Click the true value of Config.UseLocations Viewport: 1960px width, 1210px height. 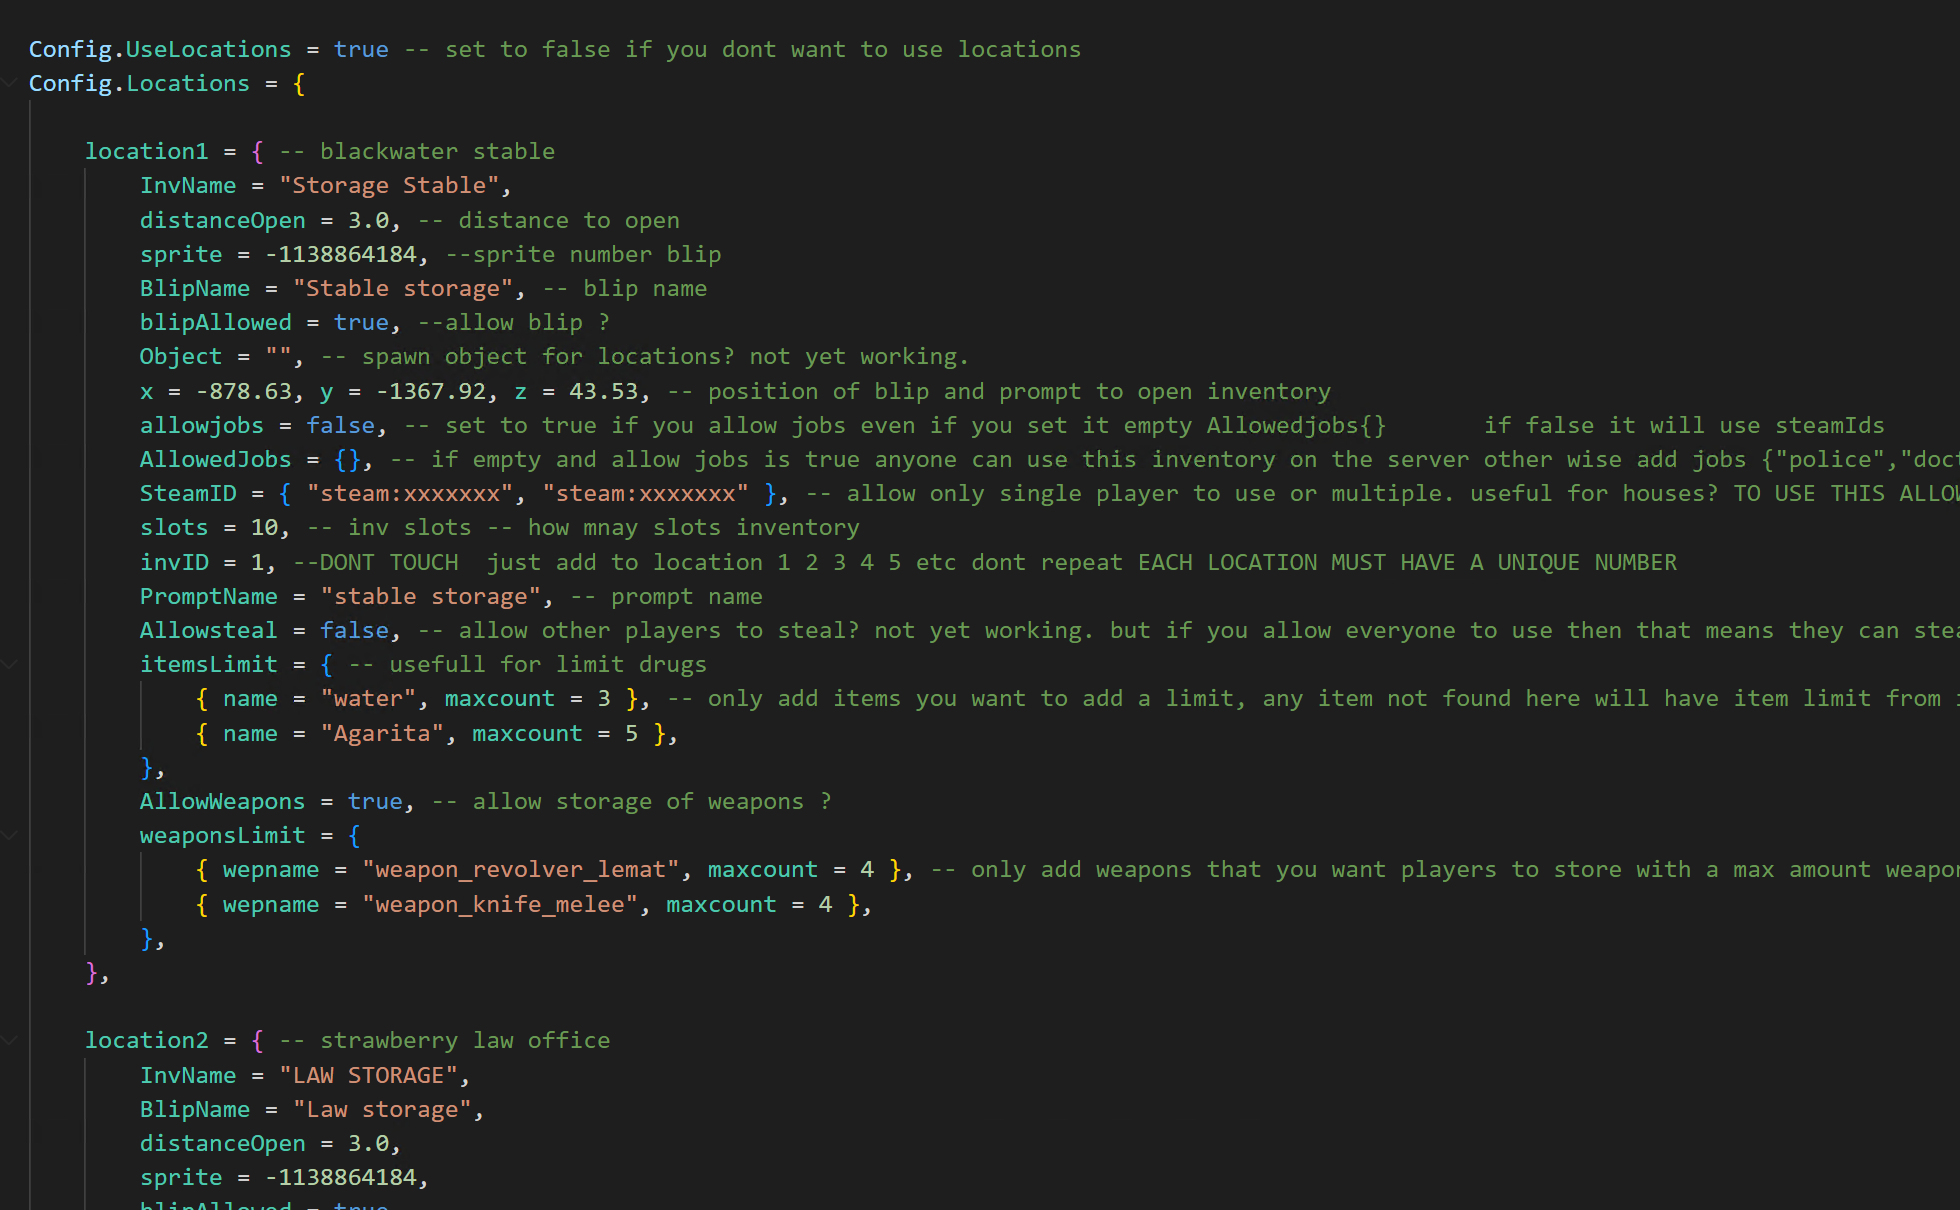tap(360, 49)
